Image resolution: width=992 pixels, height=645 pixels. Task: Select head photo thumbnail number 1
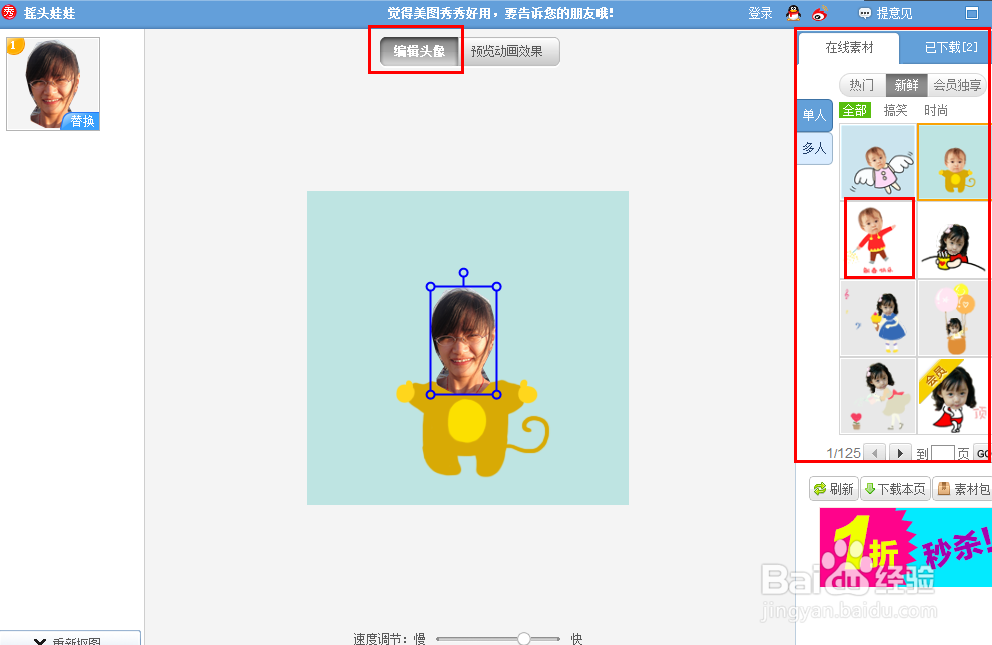point(53,83)
